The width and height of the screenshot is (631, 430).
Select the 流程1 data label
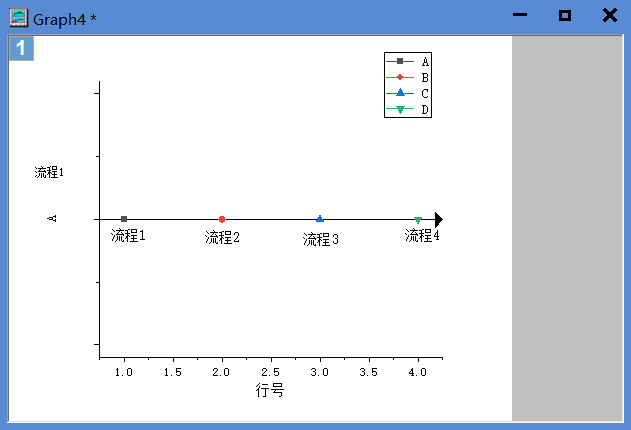[x=128, y=236]
